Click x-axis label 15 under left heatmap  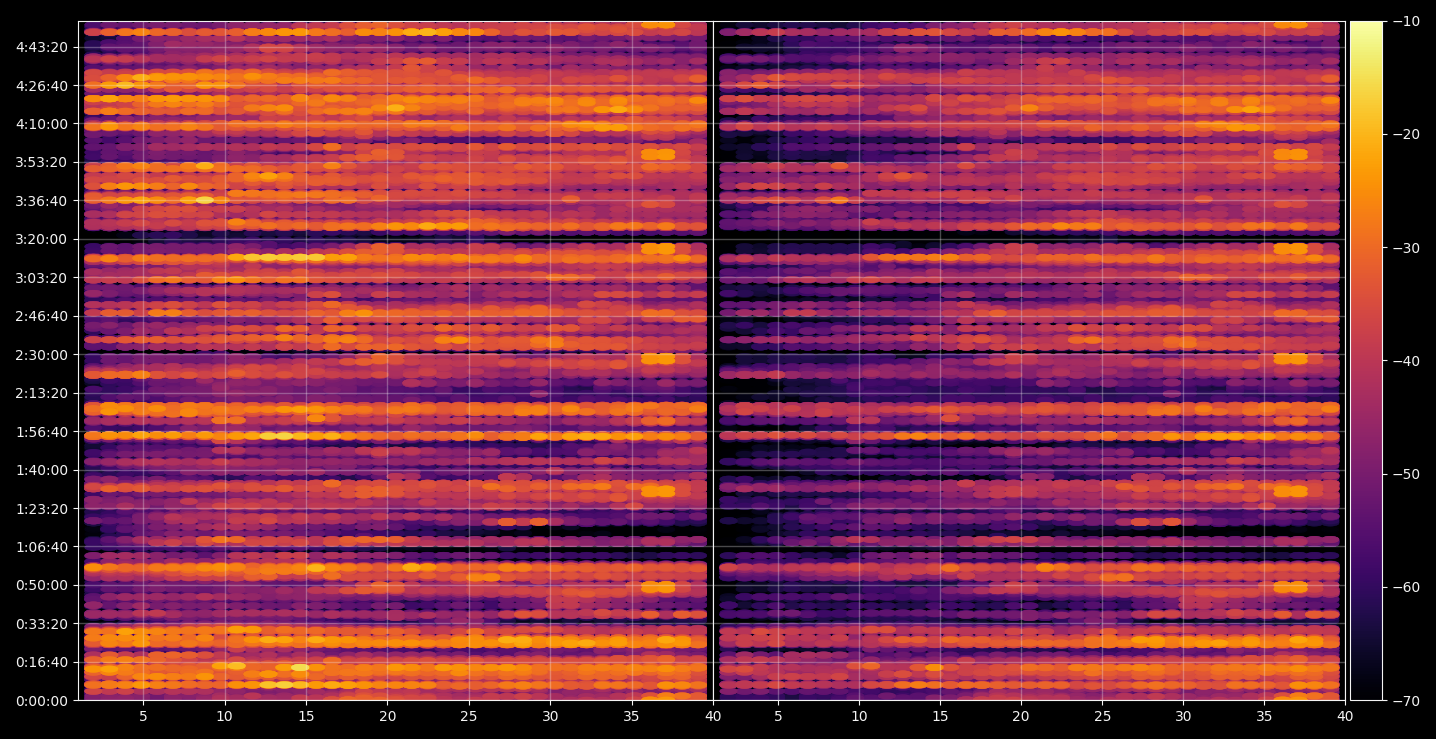tap(306, 716)
